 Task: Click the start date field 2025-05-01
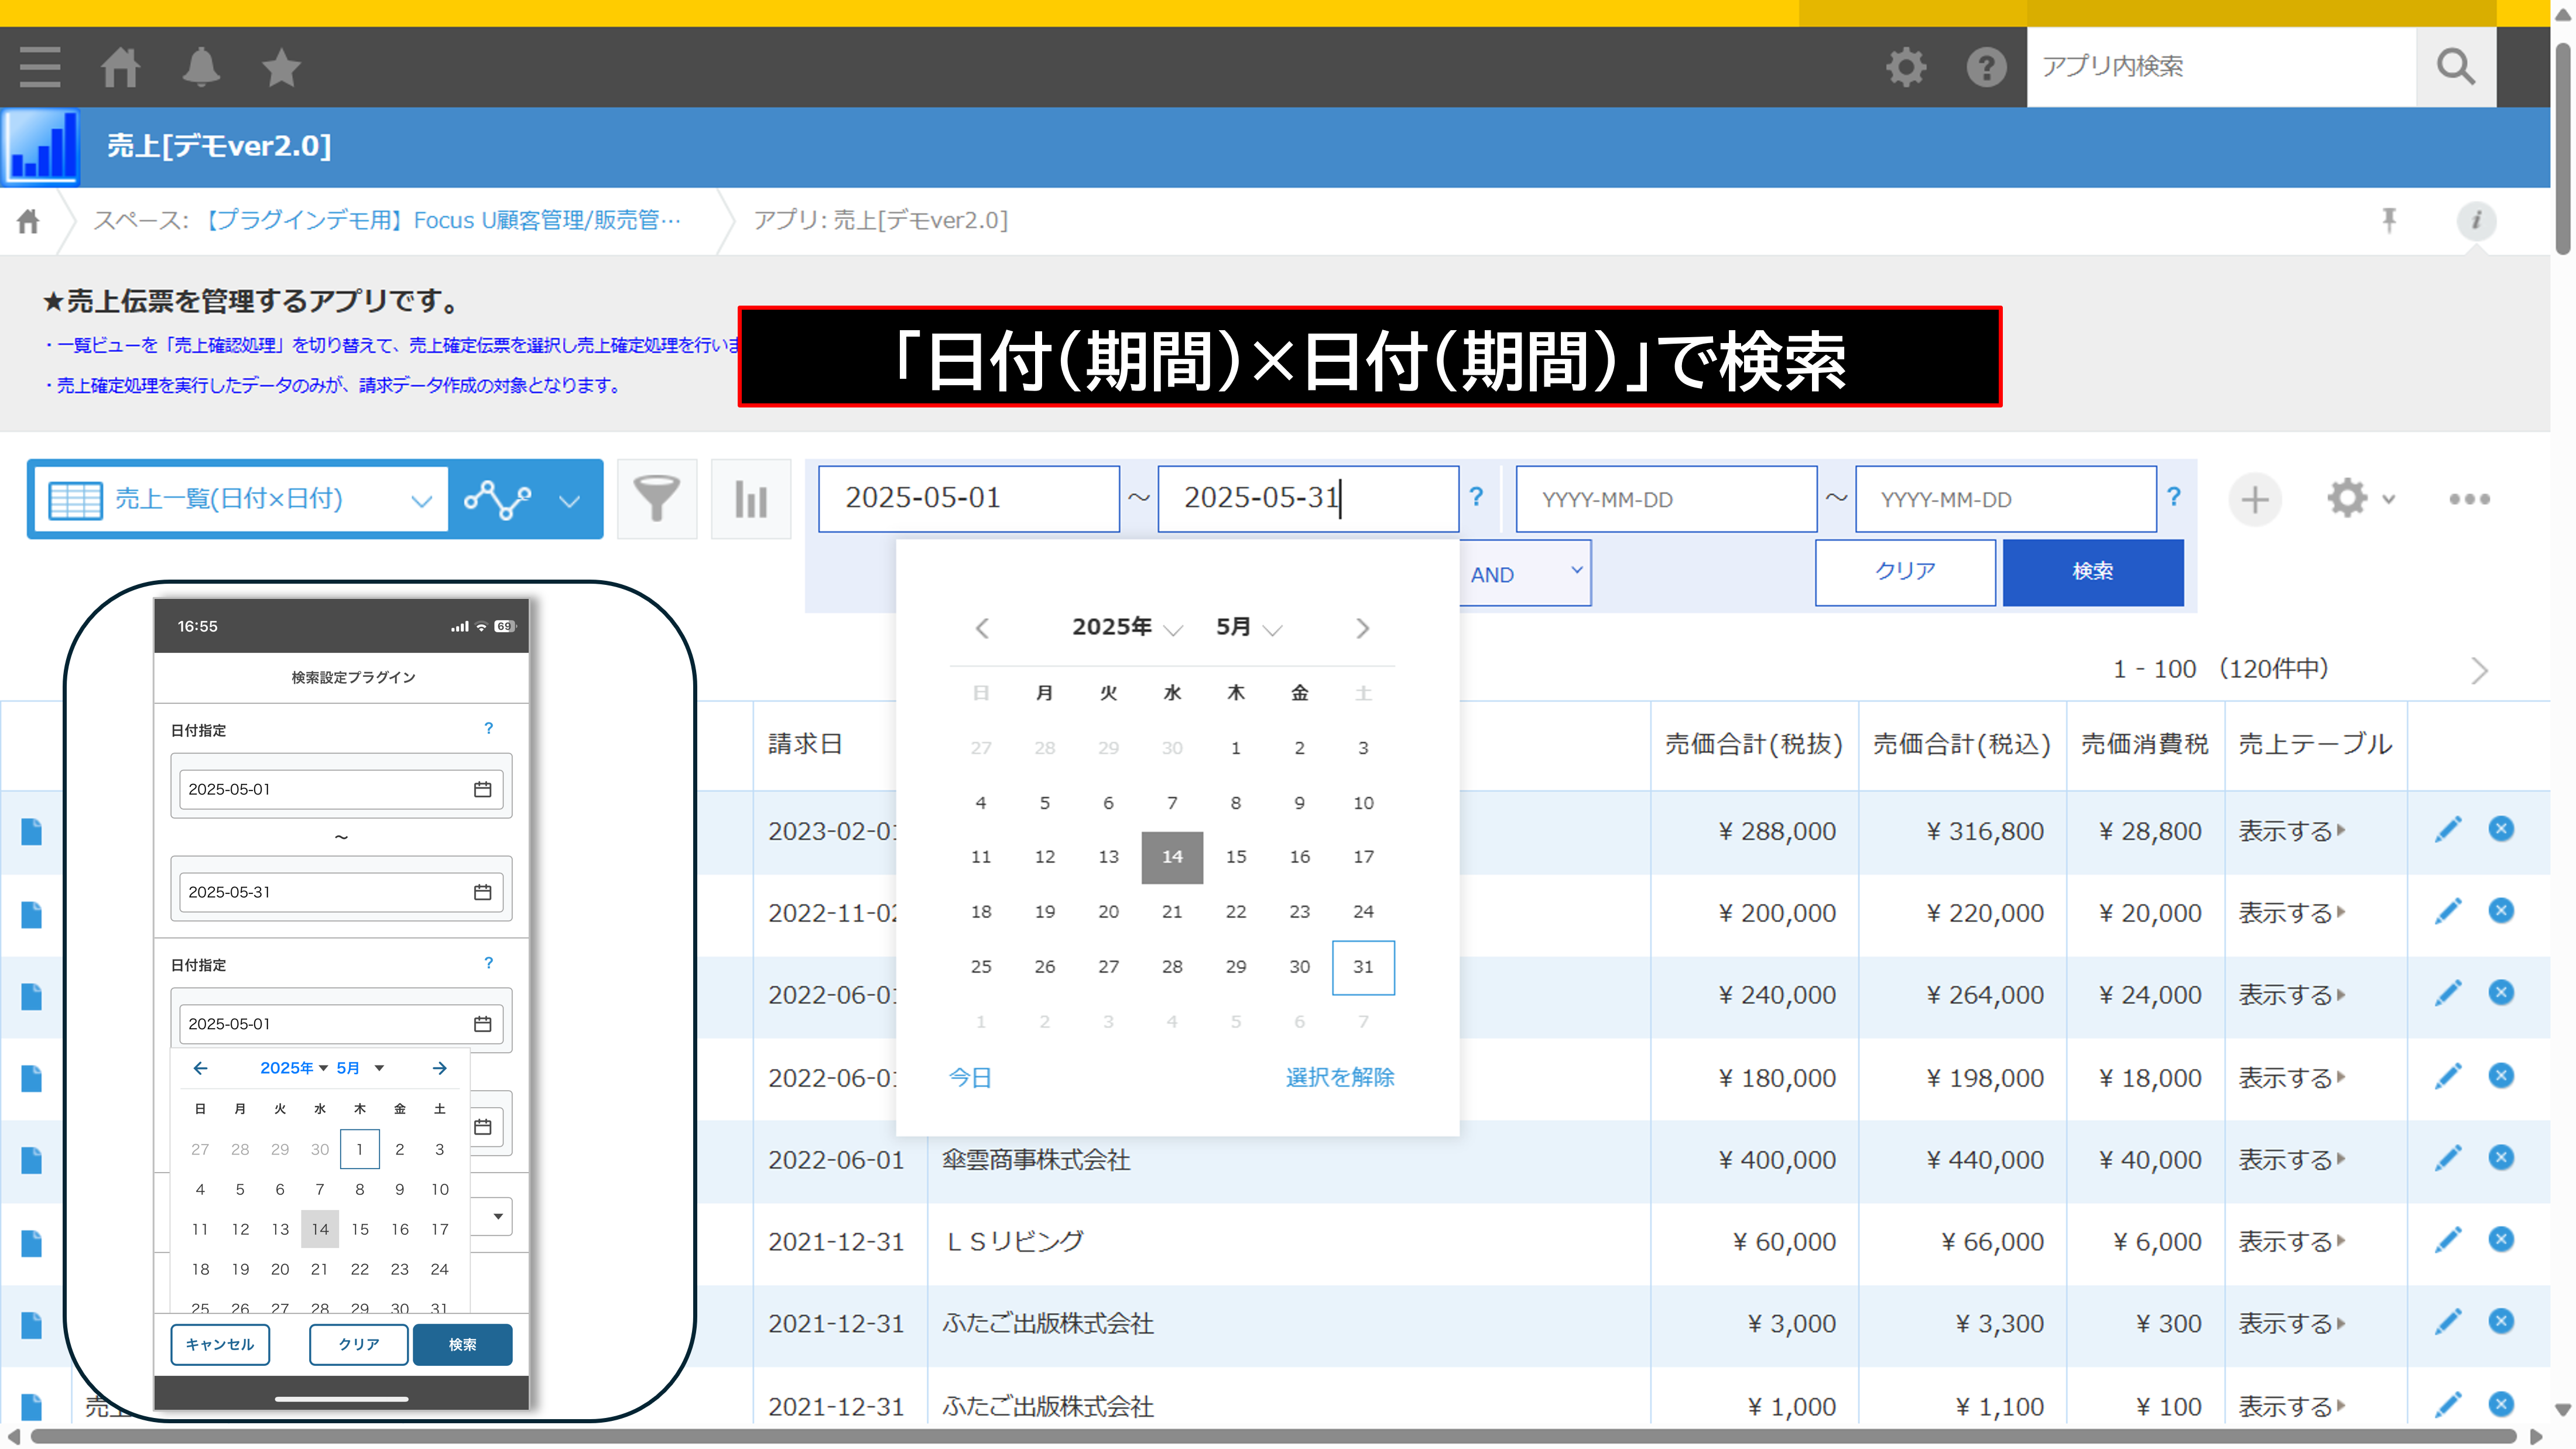(x=969, y=498)
